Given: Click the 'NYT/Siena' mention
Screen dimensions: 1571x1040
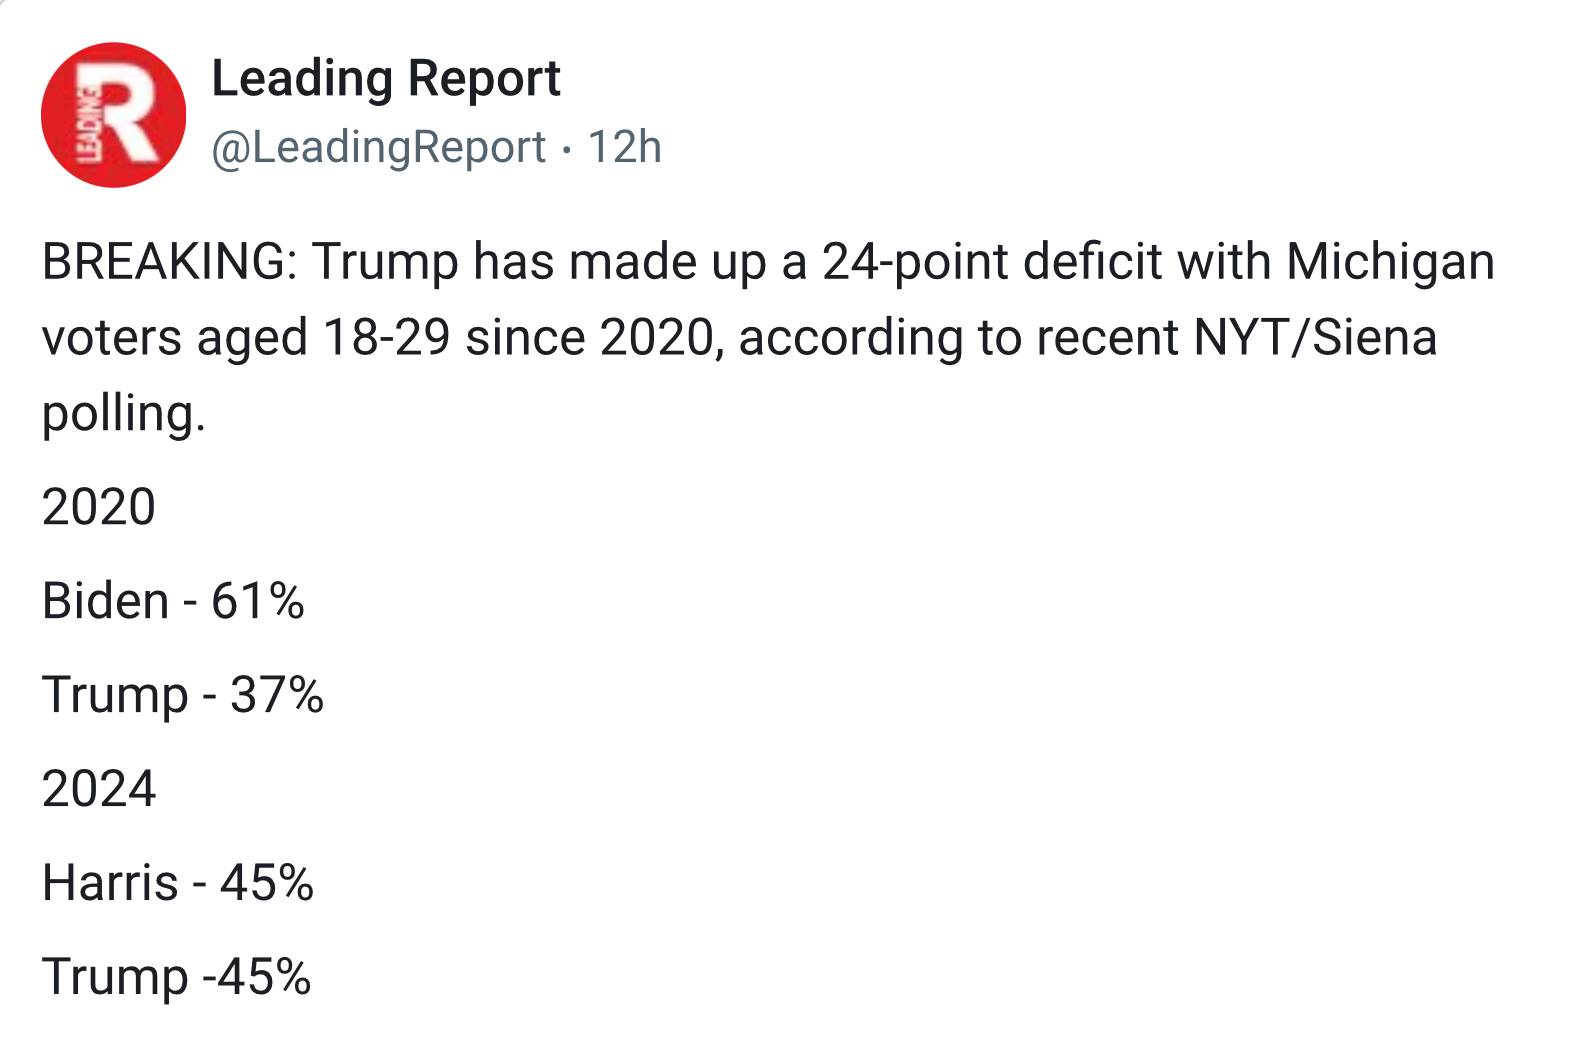Looking at the screenshot, I should pyautogui.click(x=1315, y=338).
